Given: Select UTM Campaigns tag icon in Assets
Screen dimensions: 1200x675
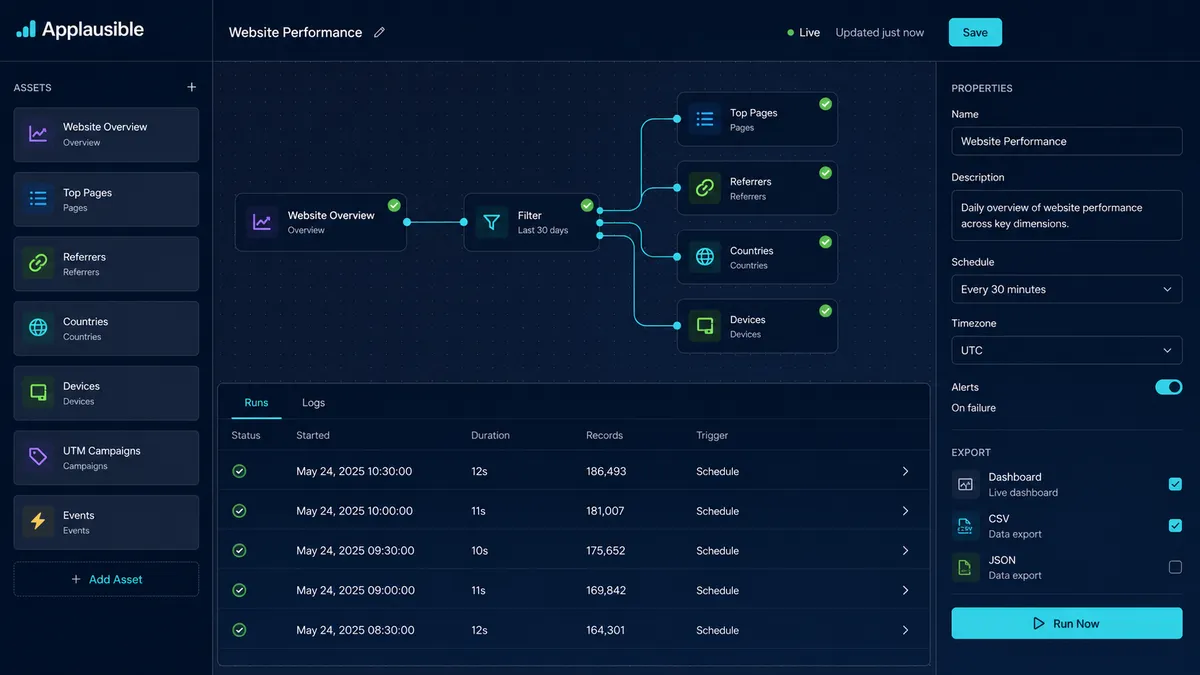Looking at the screenshot, I should pyautogui.click(x=38, y=457).
